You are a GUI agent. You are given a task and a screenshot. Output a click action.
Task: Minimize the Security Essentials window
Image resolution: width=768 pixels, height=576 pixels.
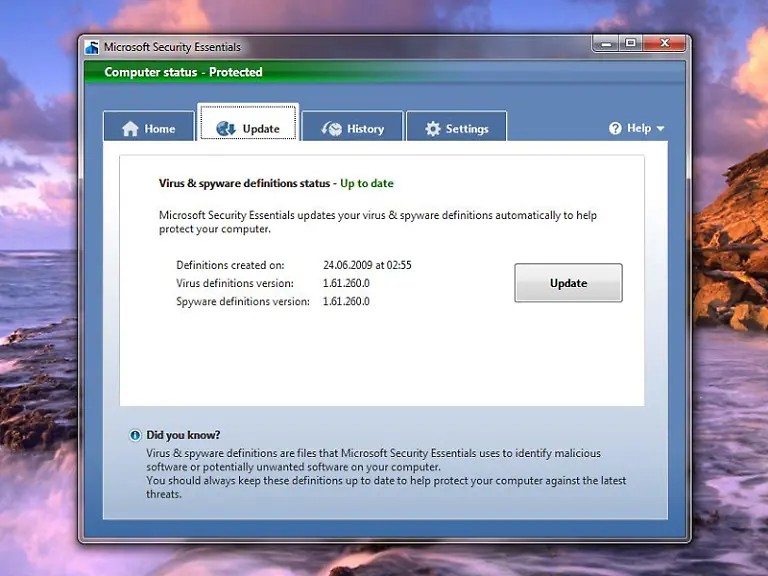606,43
